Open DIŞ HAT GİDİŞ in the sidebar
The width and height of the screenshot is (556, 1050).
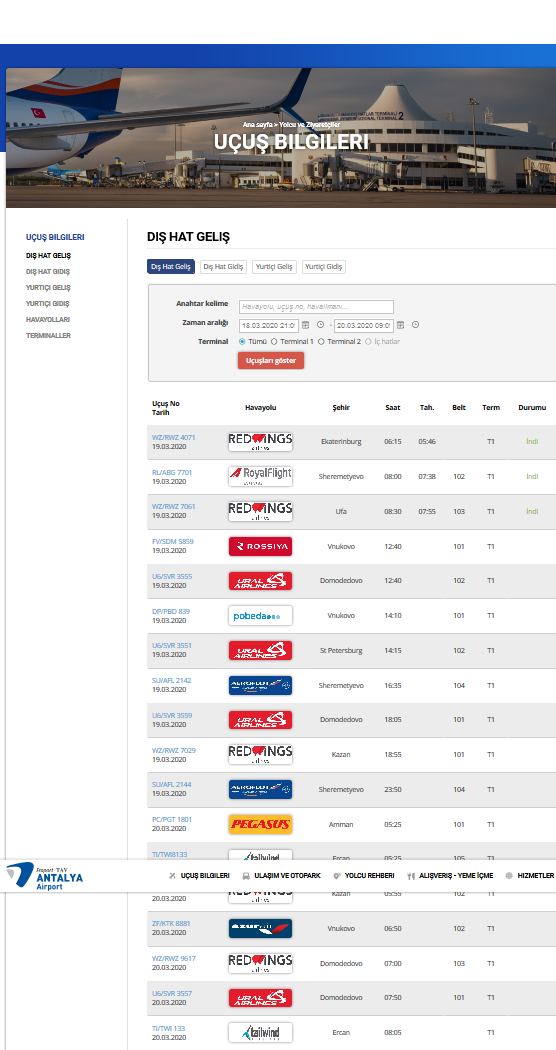48,272
